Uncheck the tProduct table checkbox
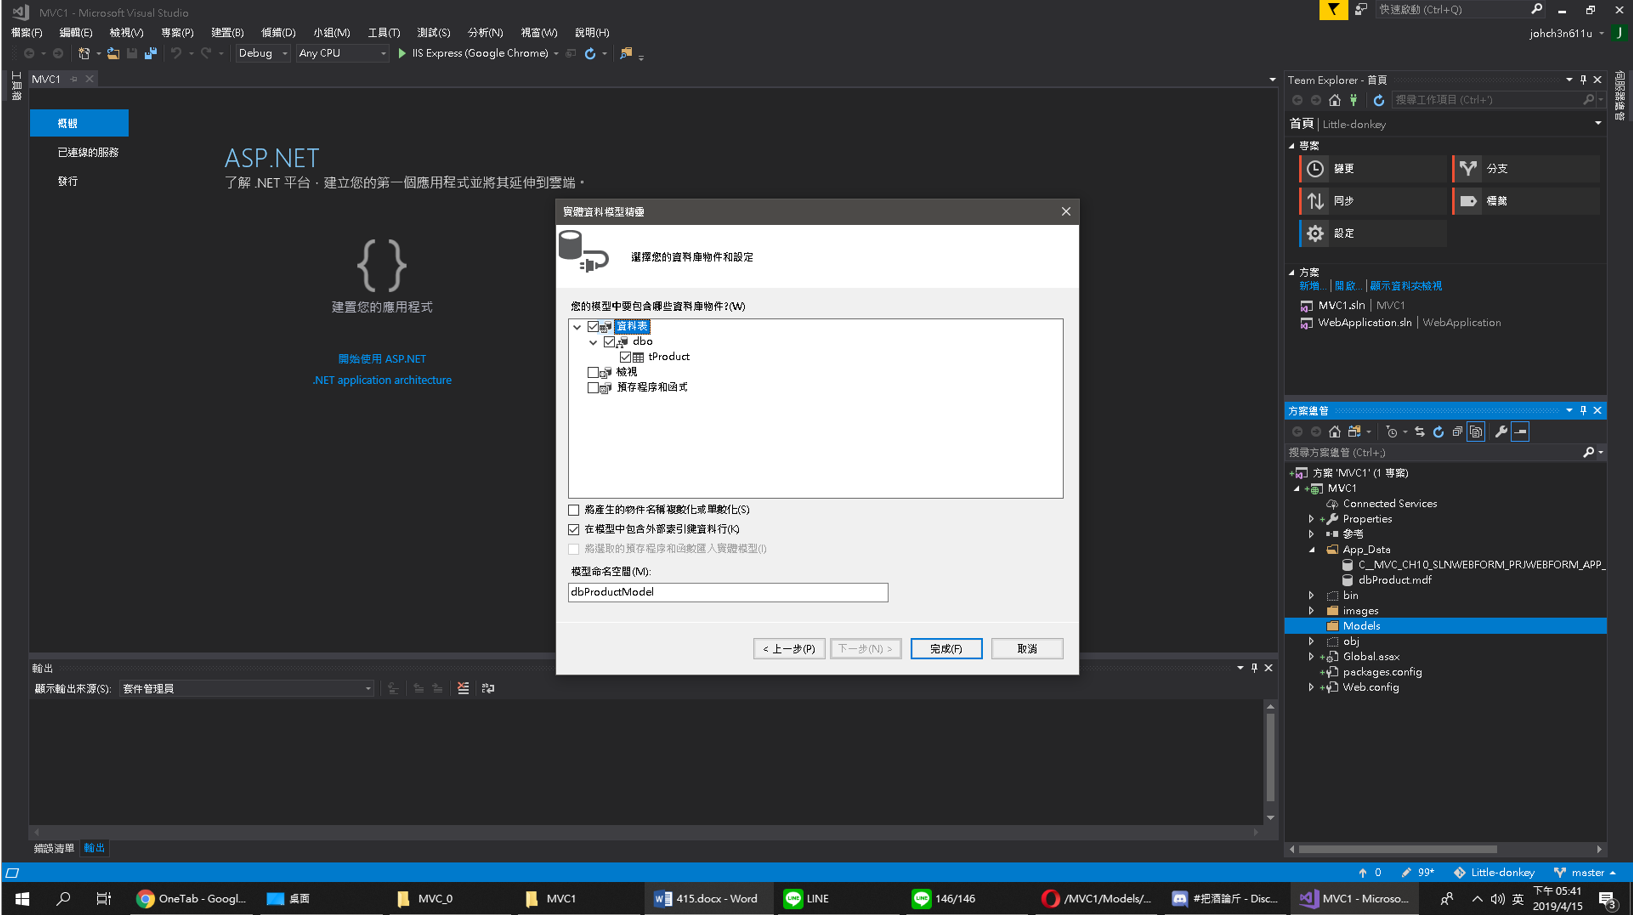The height and width of the screenshot is (915, 1633). tap(625, 357)
